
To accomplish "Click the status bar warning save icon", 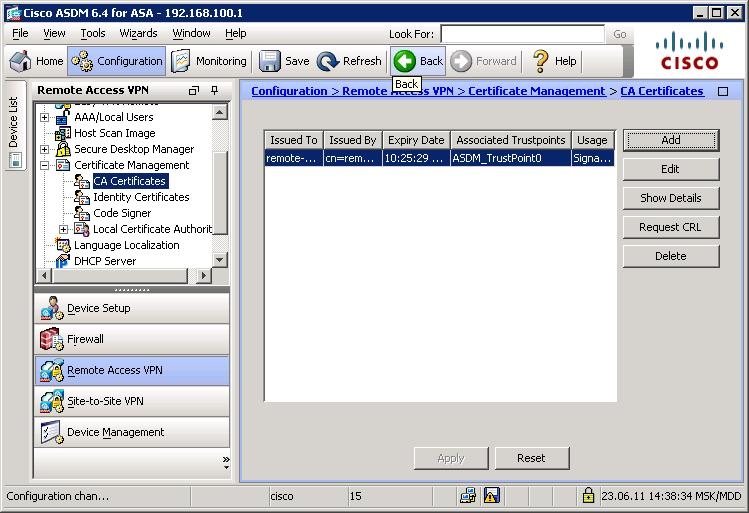I will 492,496.
